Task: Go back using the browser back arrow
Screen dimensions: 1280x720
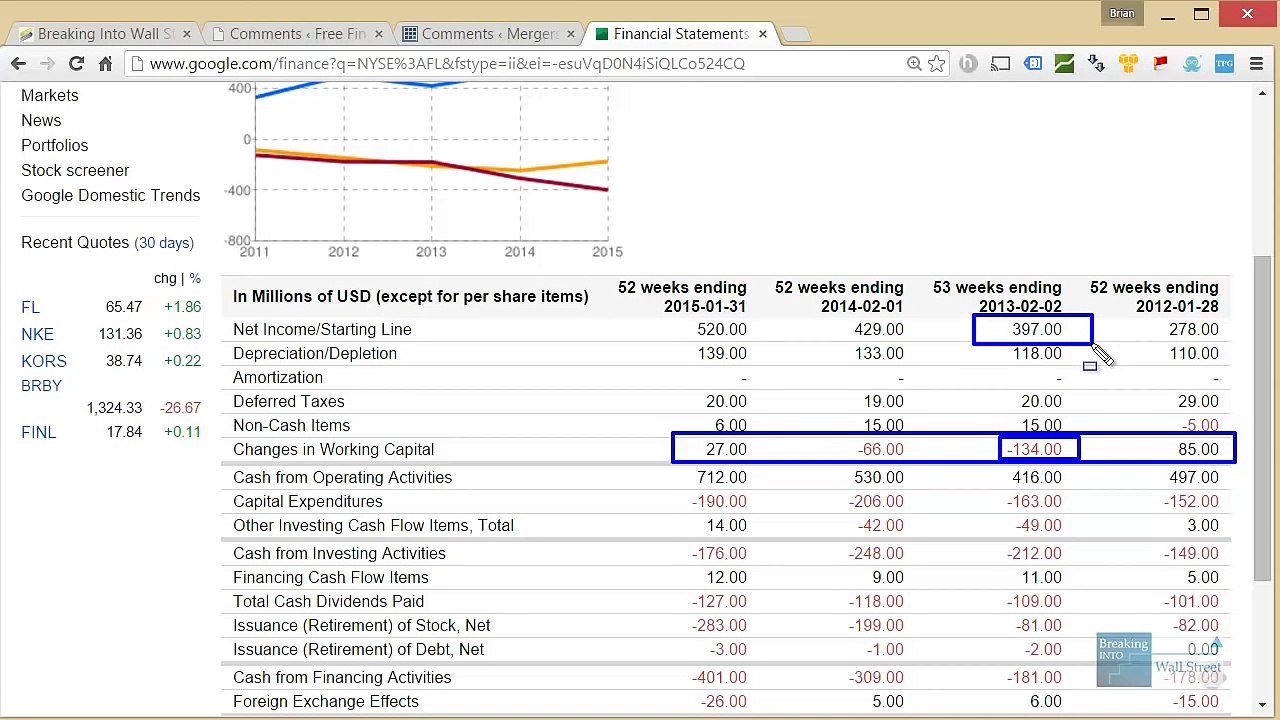Action: (x=18, y=64)
